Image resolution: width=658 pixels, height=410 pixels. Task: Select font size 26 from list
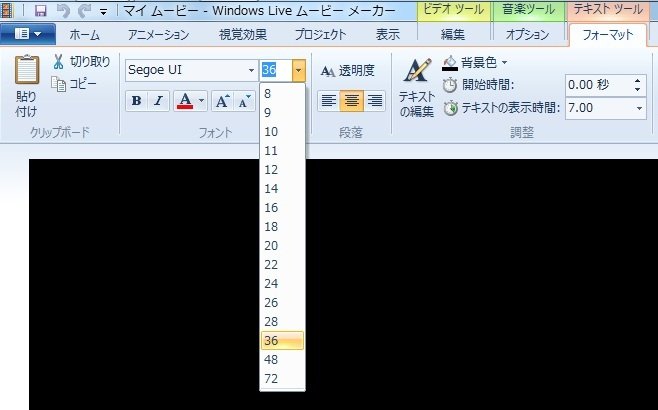[282, 303]
